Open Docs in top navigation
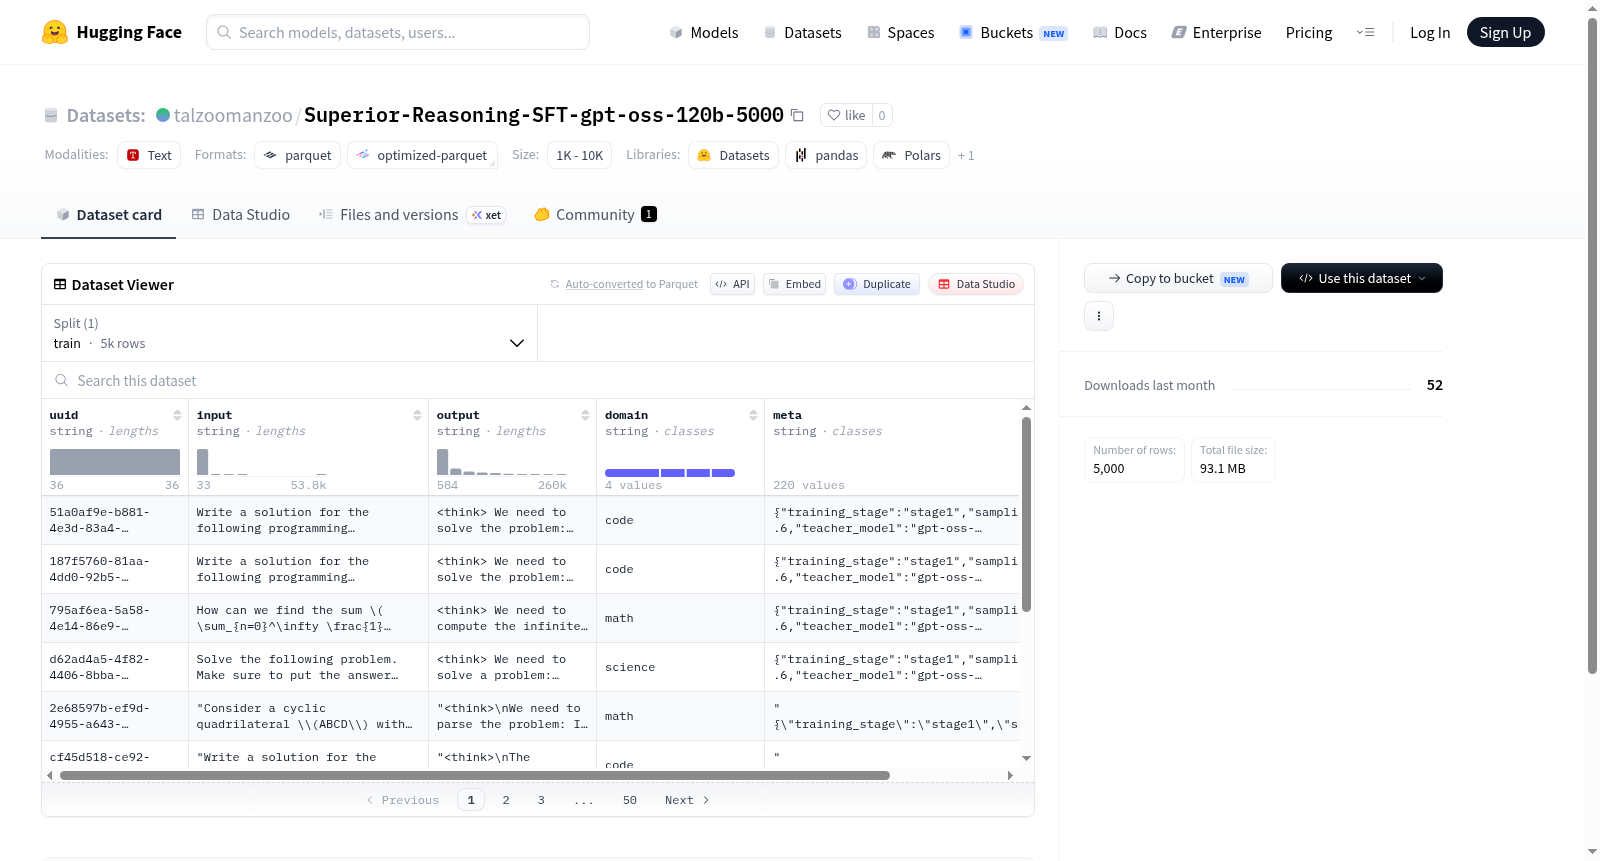The image size is (1600, 861). coord(1119,32)
